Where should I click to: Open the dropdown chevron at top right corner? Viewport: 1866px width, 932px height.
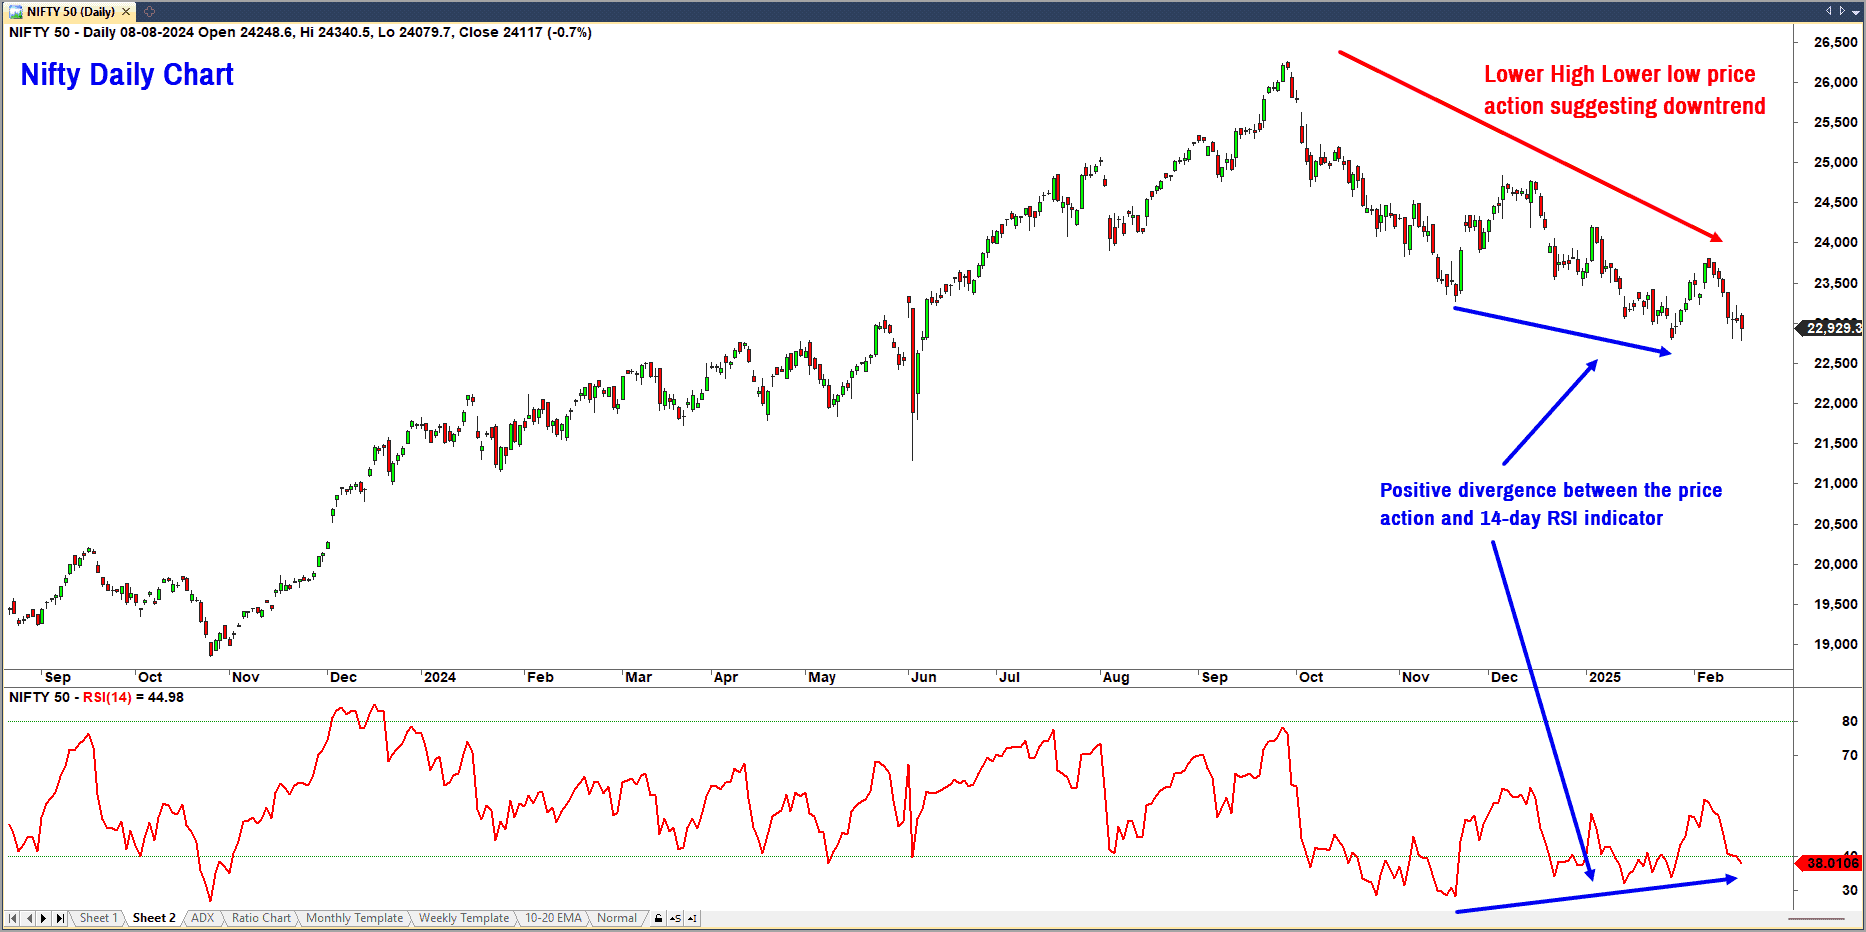(1856, 11)
